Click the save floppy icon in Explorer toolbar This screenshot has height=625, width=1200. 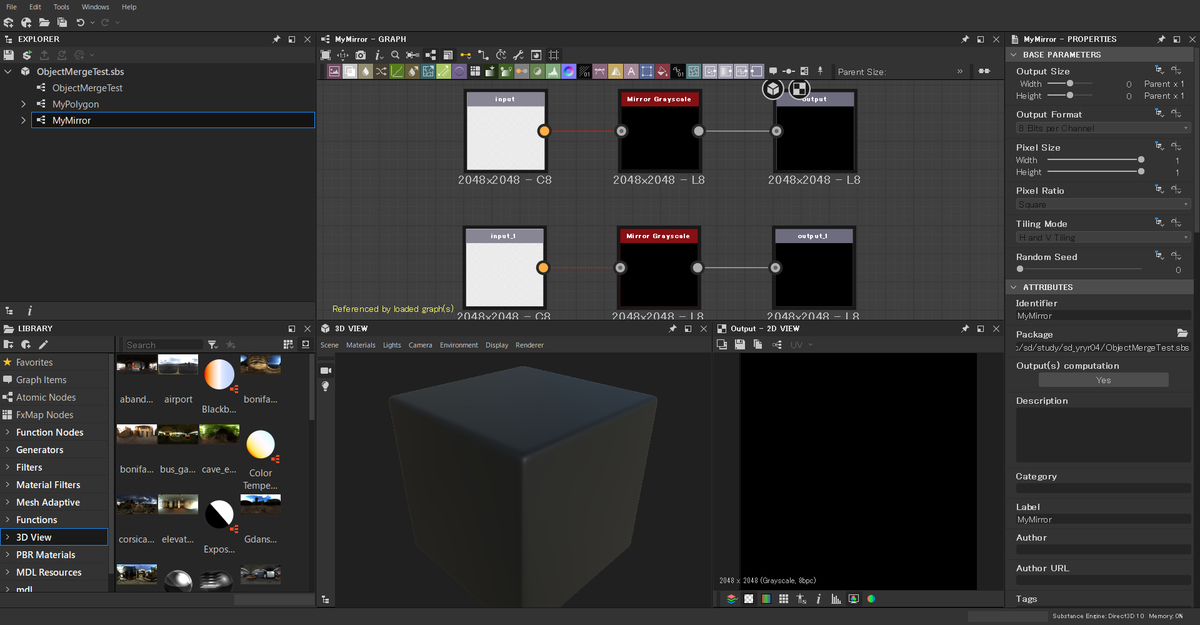[9, 55]
